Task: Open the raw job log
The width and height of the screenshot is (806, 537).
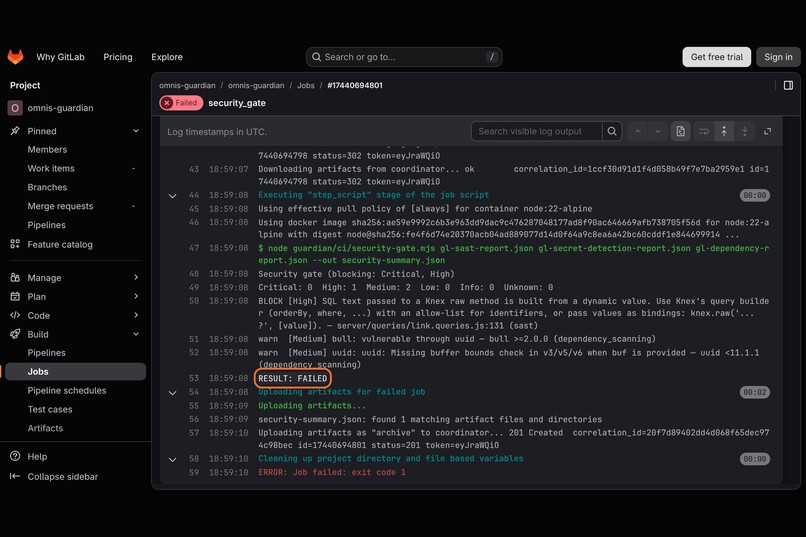Action: (x=681, y=131)
